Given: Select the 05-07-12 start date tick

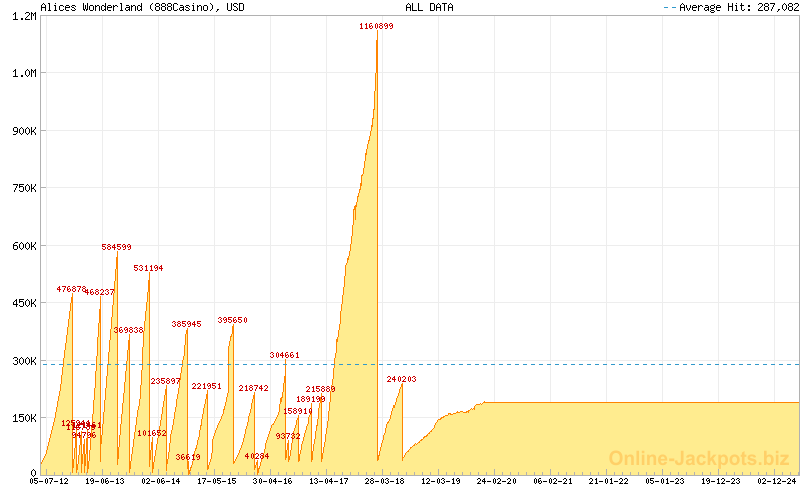Looking at the screenshot, I should 49,481.
